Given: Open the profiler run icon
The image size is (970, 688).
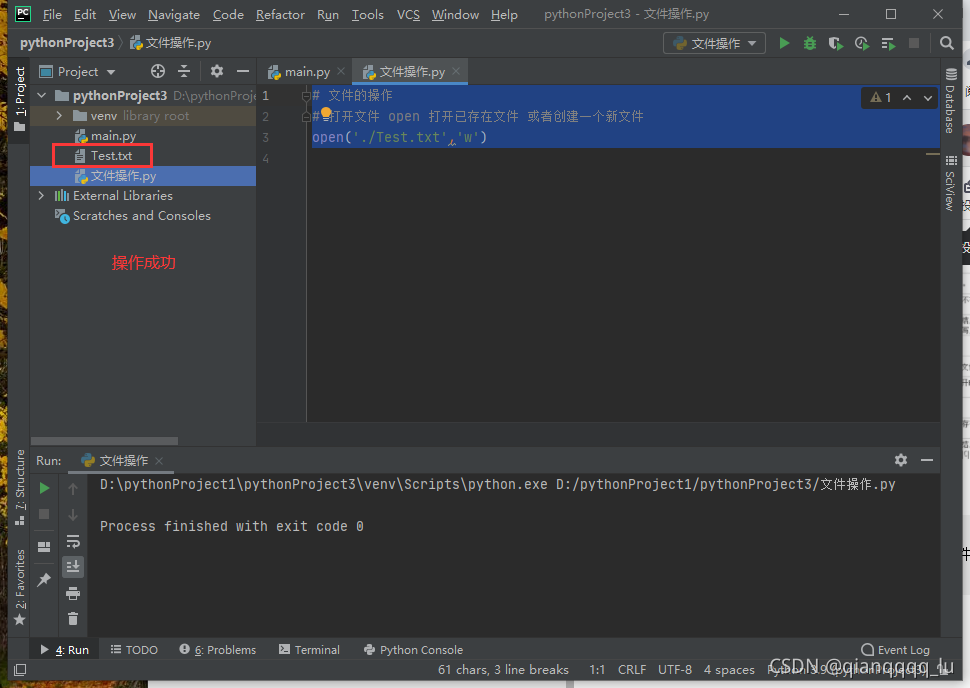Looking at the screenshot, I should point(862,43).
